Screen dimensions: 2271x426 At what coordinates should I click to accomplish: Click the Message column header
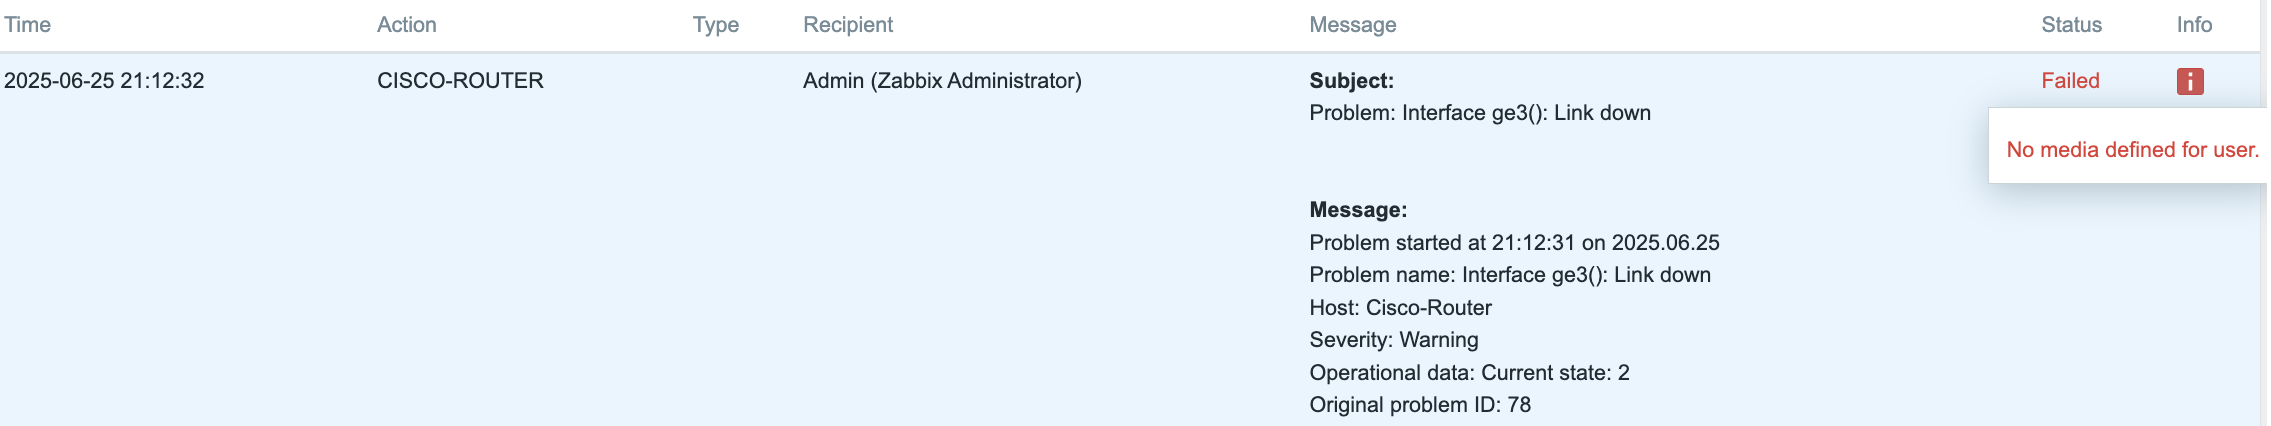[1353, 25]
